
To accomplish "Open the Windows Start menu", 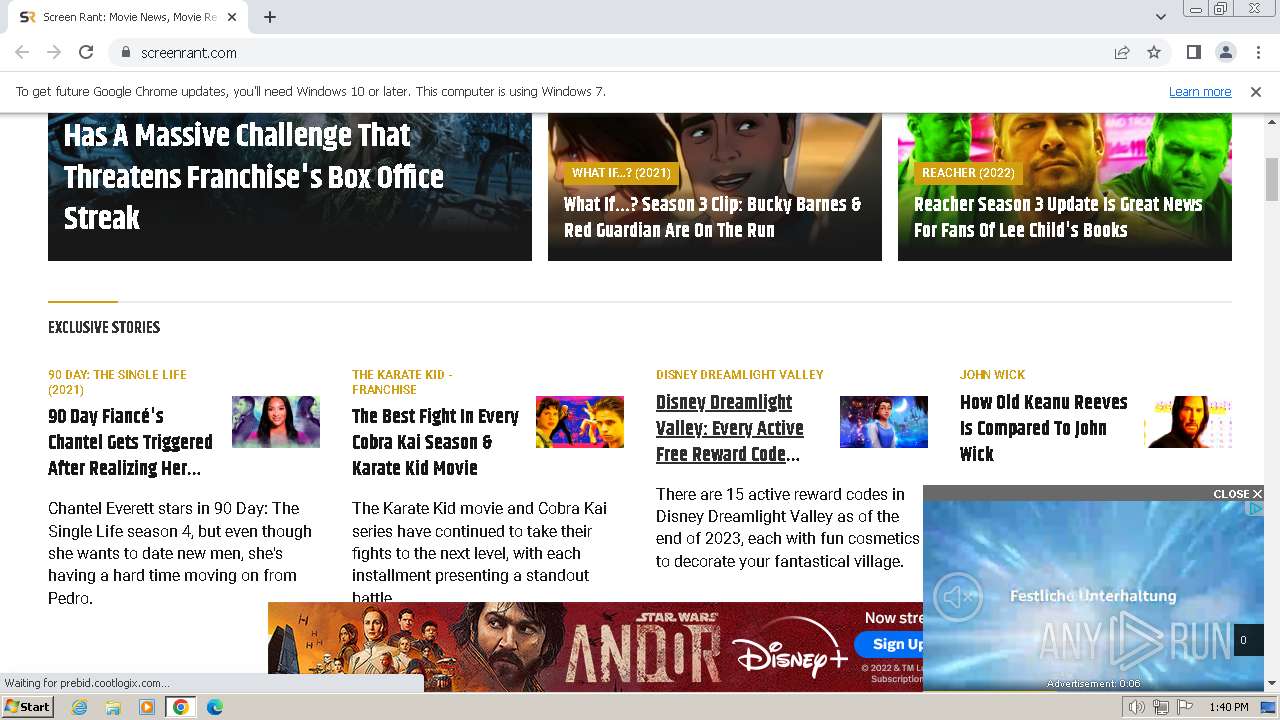I will tap(27, 707).
